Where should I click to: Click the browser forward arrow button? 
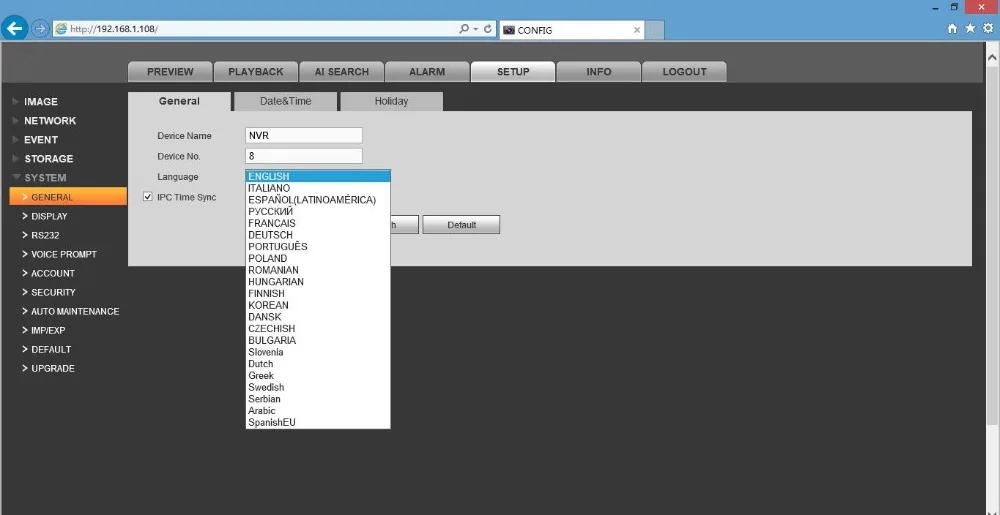(40, 29)
